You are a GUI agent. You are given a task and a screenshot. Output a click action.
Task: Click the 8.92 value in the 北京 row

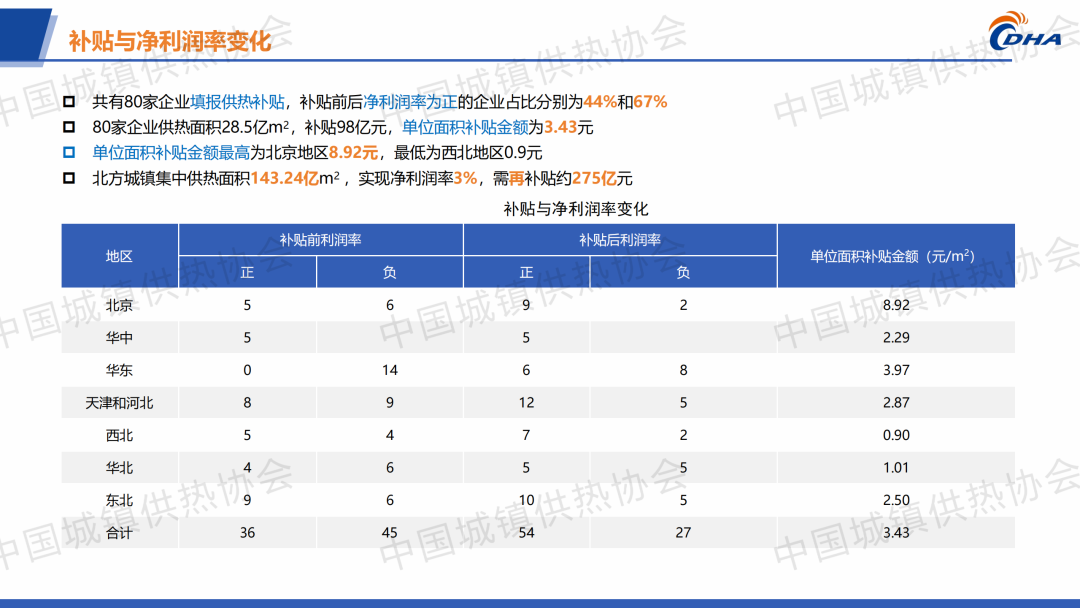896,305
